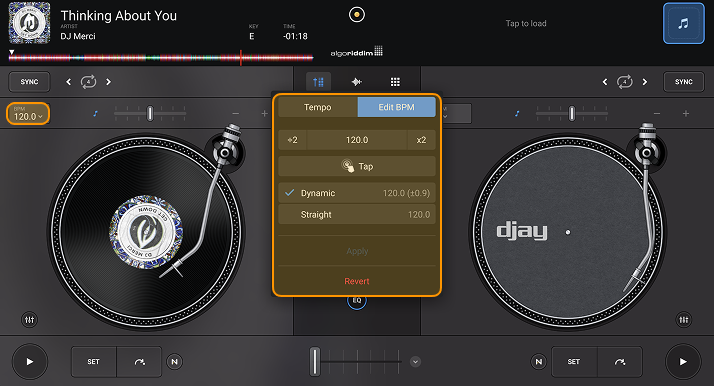Click the artist name DJ Merci
Viewport: 714px width, 386px height.
pyautogui.click(x=78, y=36)
